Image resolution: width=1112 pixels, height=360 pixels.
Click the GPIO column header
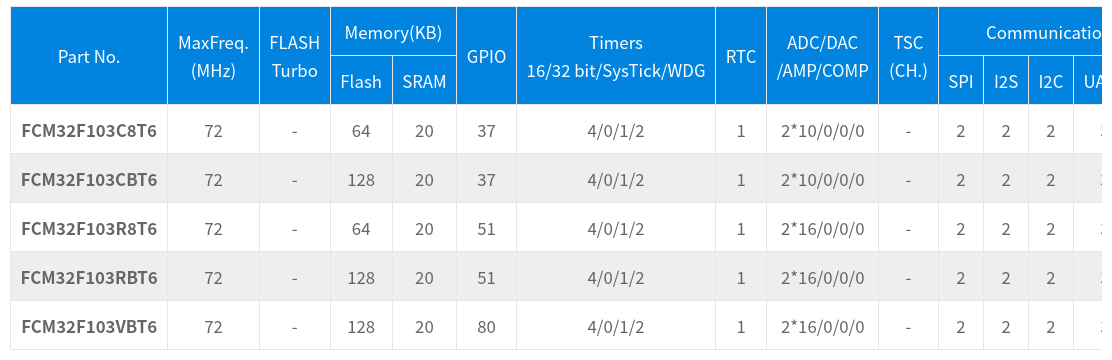(x=486, y=57)
